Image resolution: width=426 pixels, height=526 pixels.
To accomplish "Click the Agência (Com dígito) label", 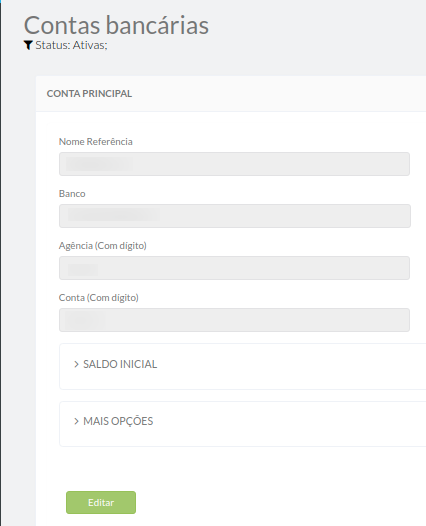I will [x=103, y=246].
